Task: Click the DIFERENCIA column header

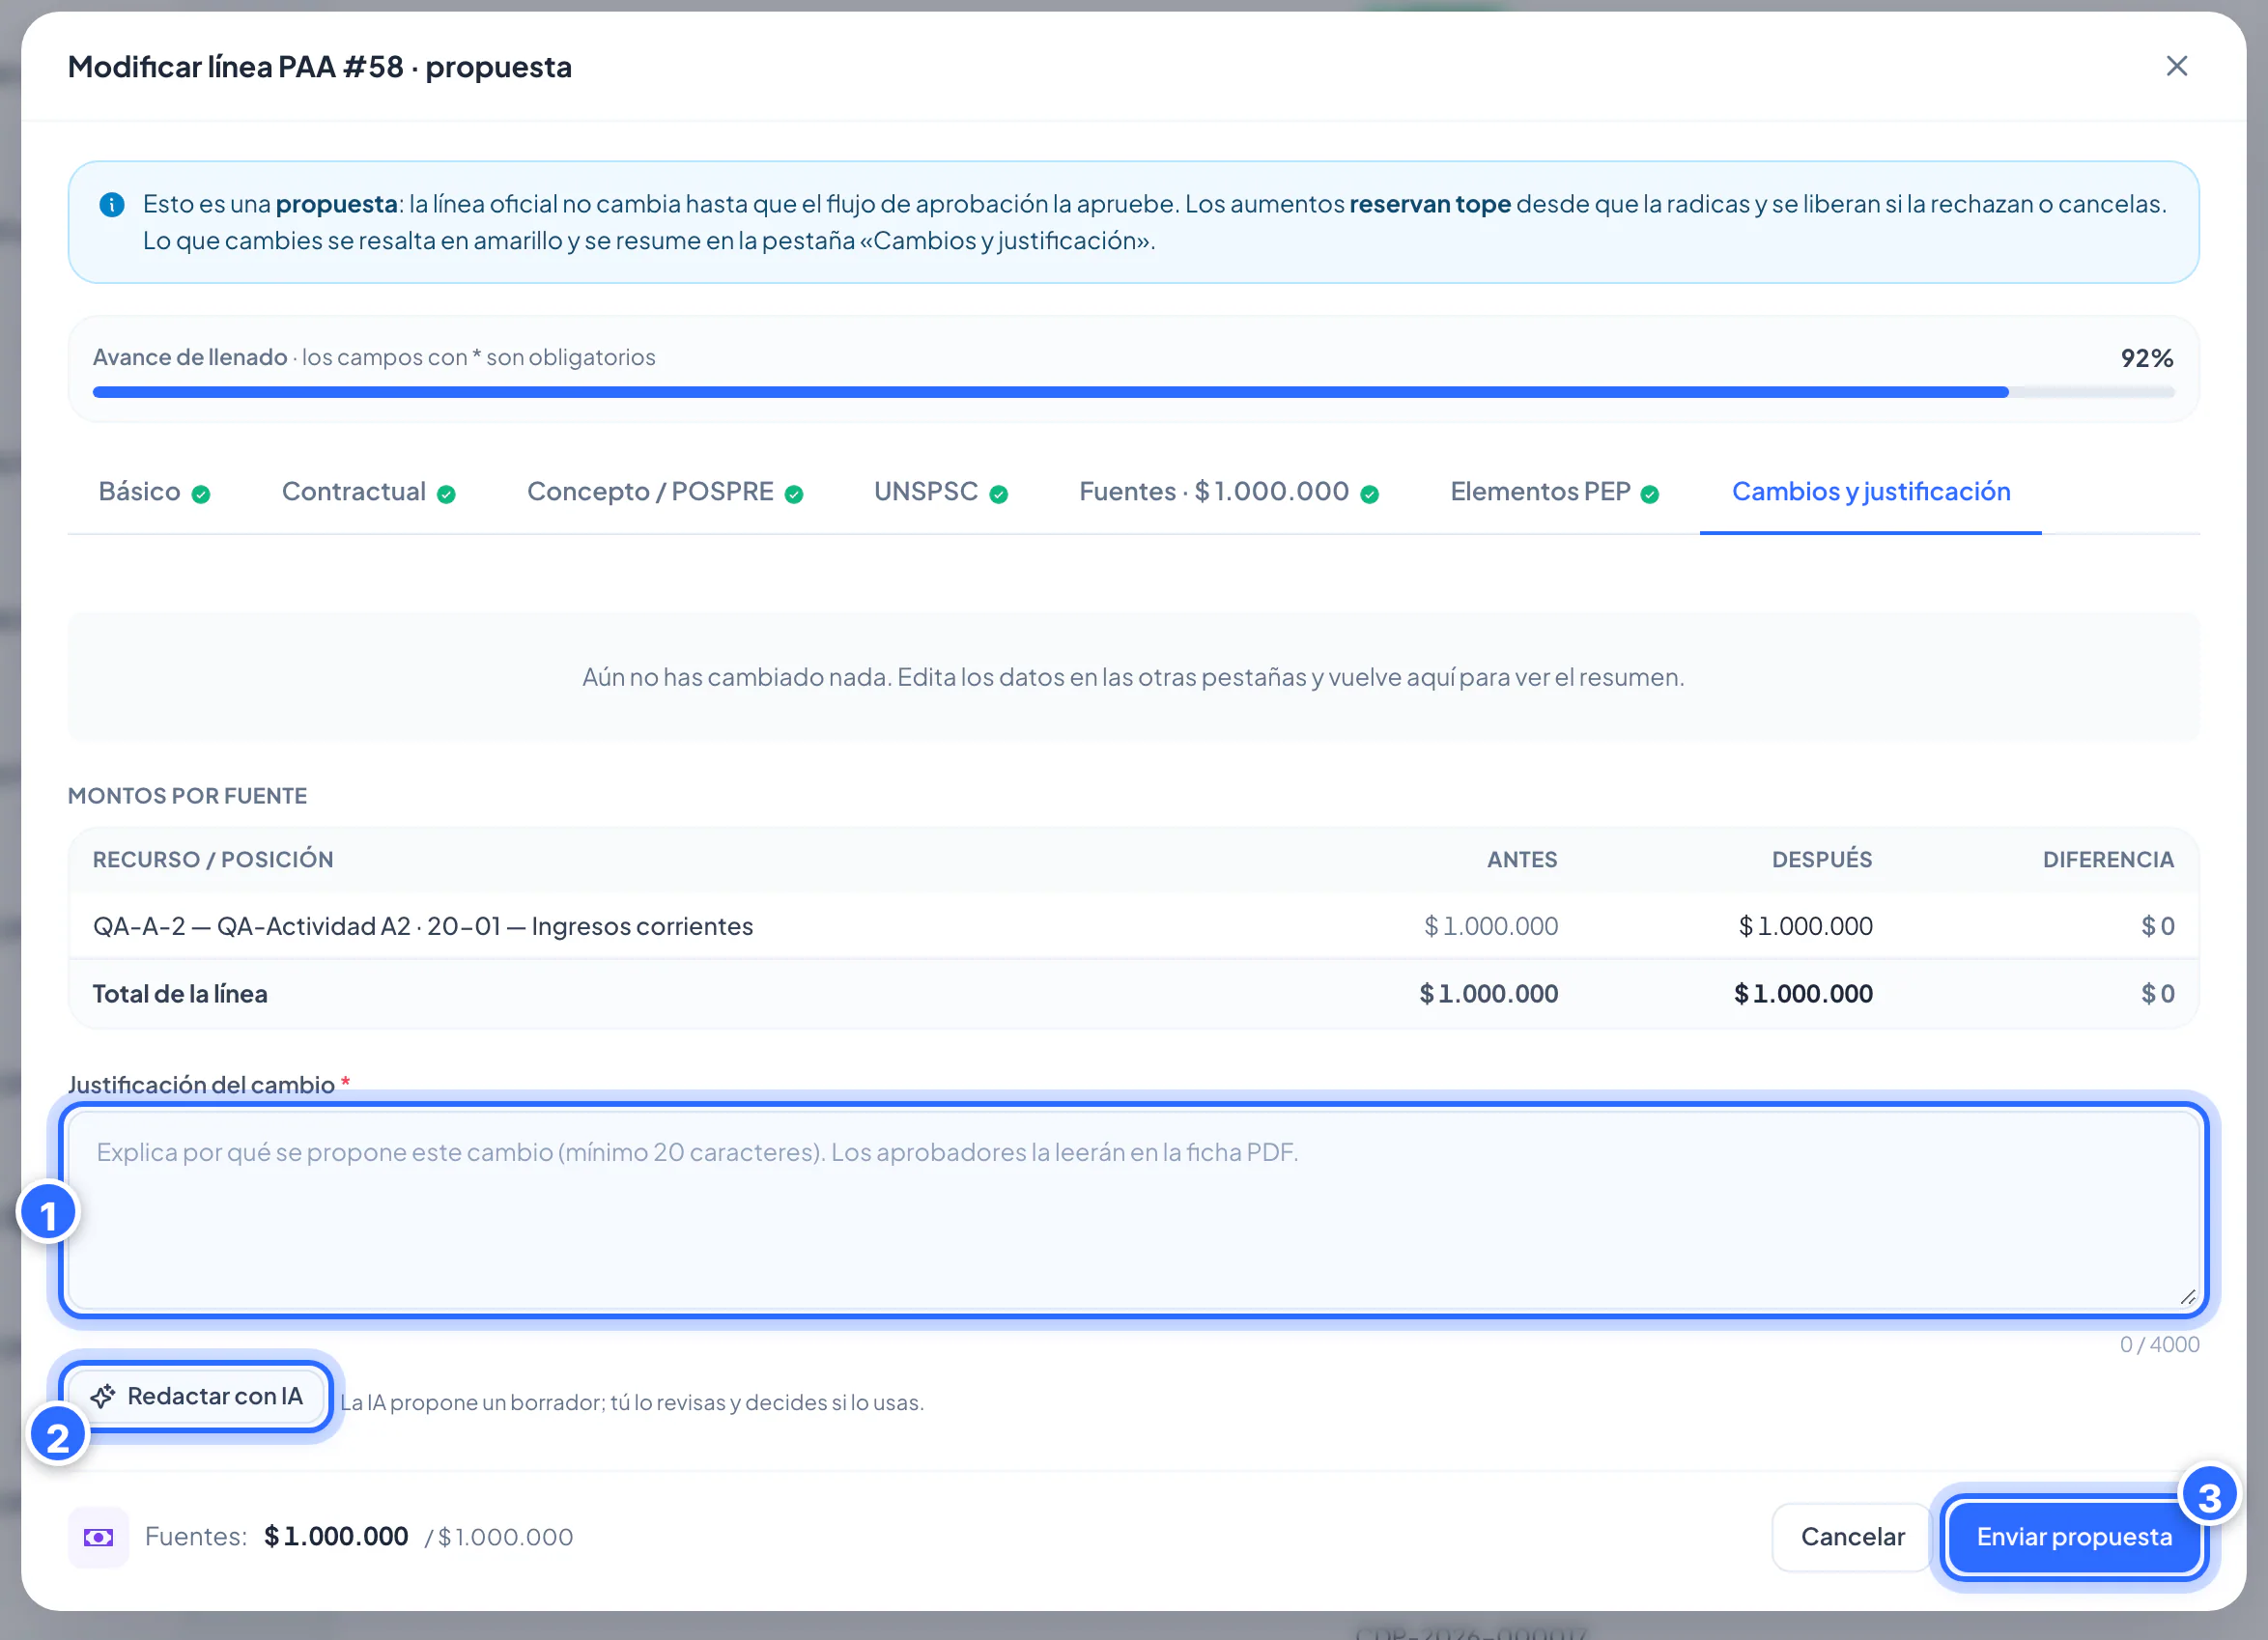Action: 2108,860
